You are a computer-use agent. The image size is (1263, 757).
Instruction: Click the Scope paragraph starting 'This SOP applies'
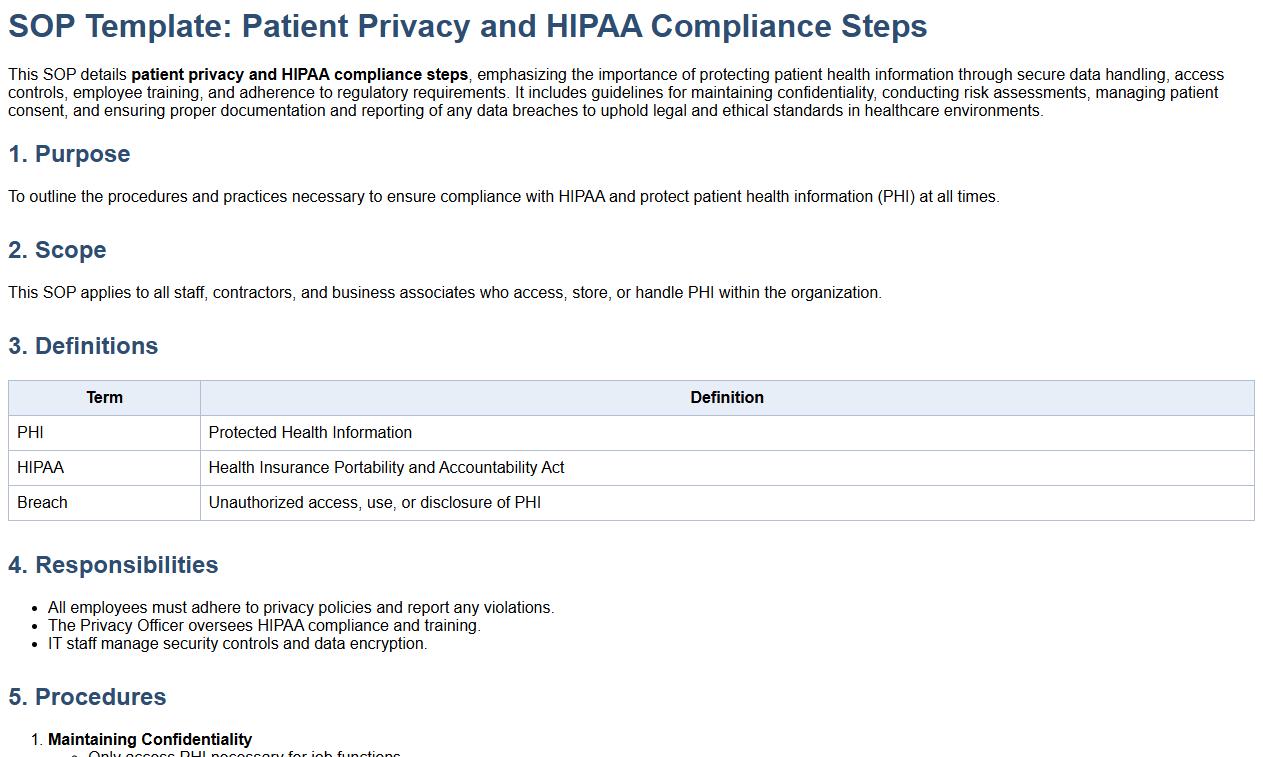point(445,293)
